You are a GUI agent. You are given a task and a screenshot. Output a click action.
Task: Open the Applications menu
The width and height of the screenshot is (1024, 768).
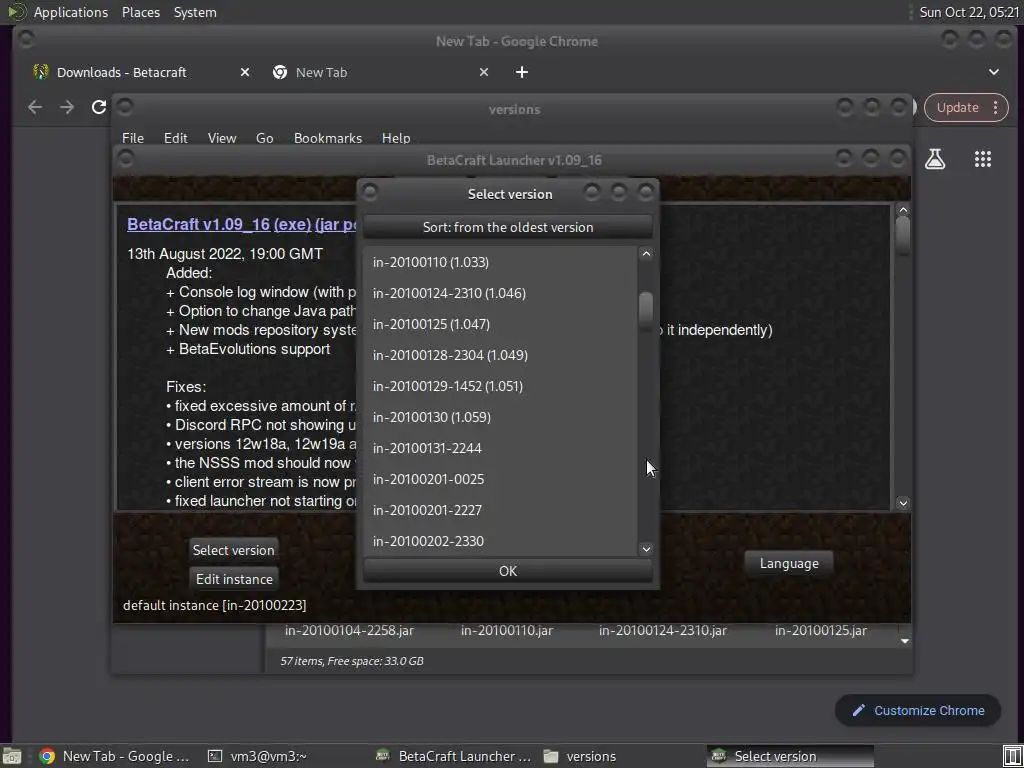click(x=71, y=12)
